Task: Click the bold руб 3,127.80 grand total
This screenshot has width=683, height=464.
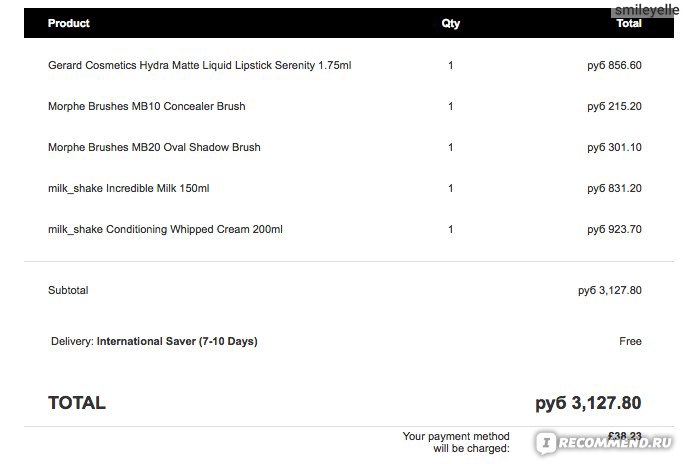Action: [x=588, y=403]
